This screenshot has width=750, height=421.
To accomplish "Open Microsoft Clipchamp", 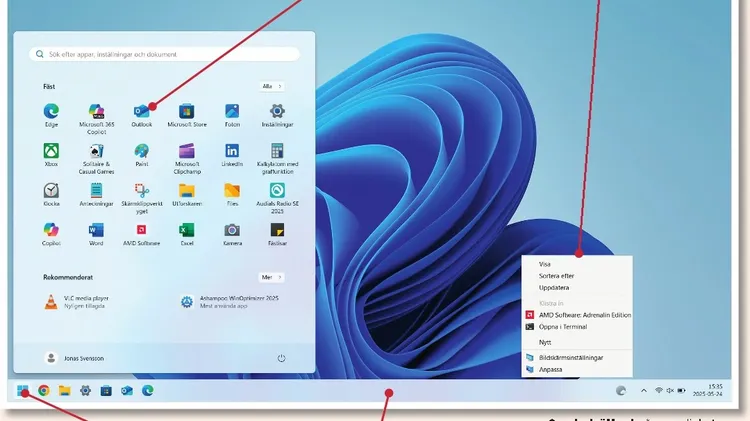I will tap(187, 159).
